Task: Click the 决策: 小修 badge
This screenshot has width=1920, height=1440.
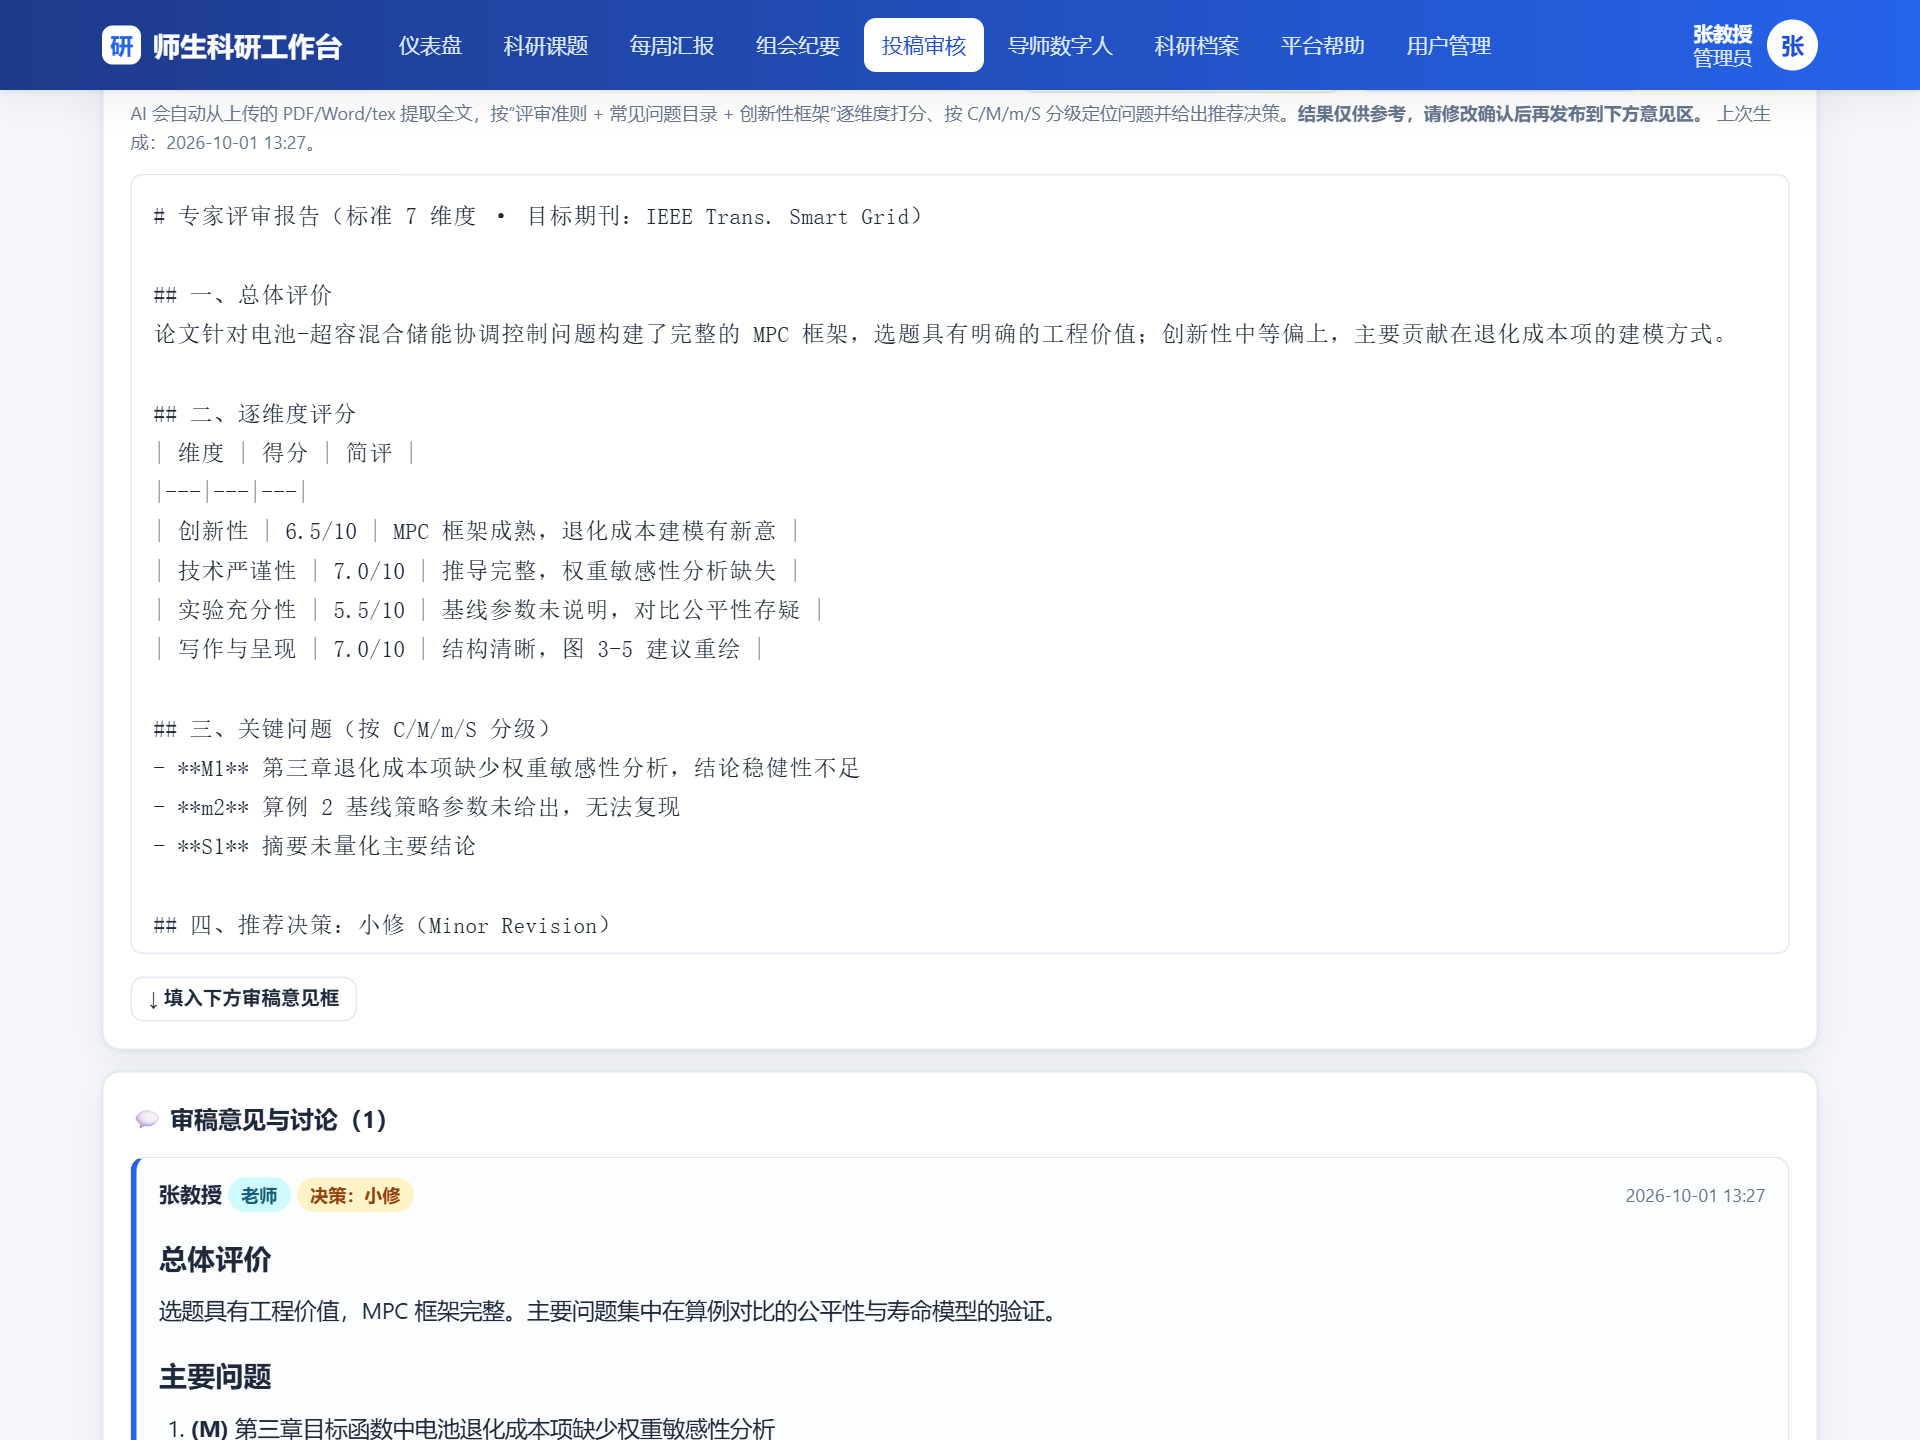Action: pyautogui.click(x=355, y=1195)
